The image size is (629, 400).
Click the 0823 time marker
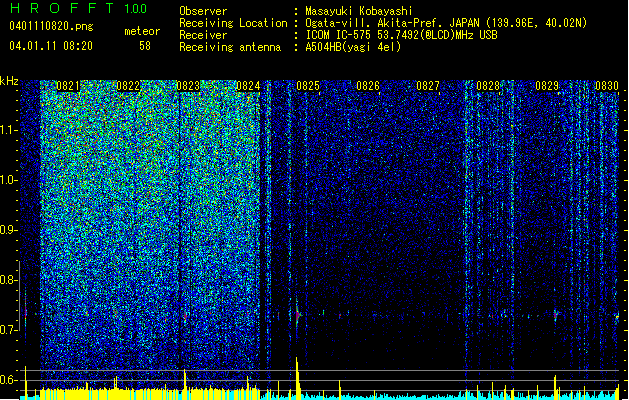(188, 86)
